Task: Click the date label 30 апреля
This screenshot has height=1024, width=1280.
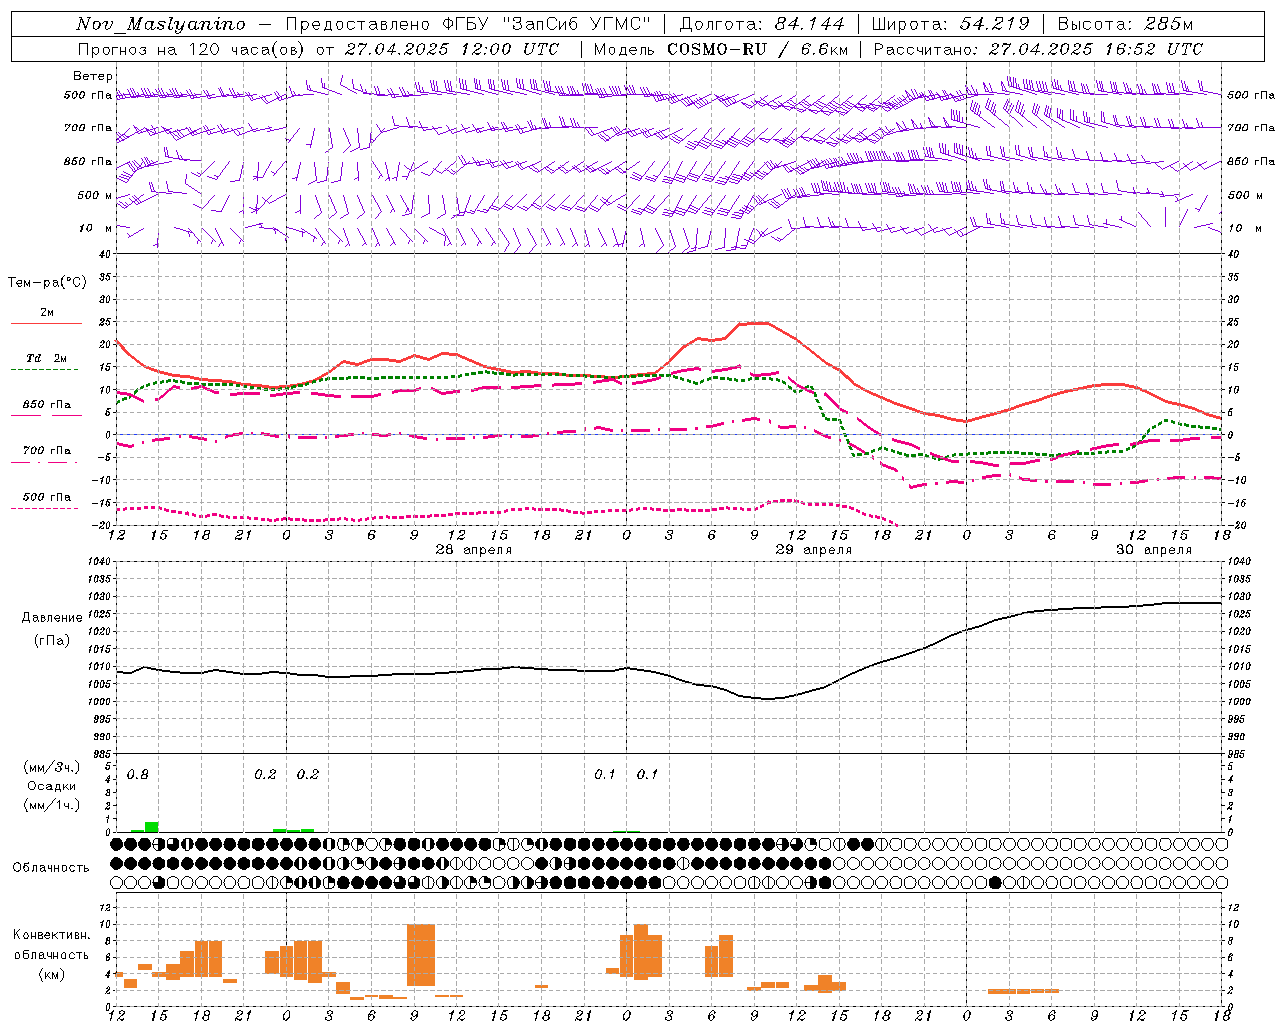Action: pos(1154,550)
